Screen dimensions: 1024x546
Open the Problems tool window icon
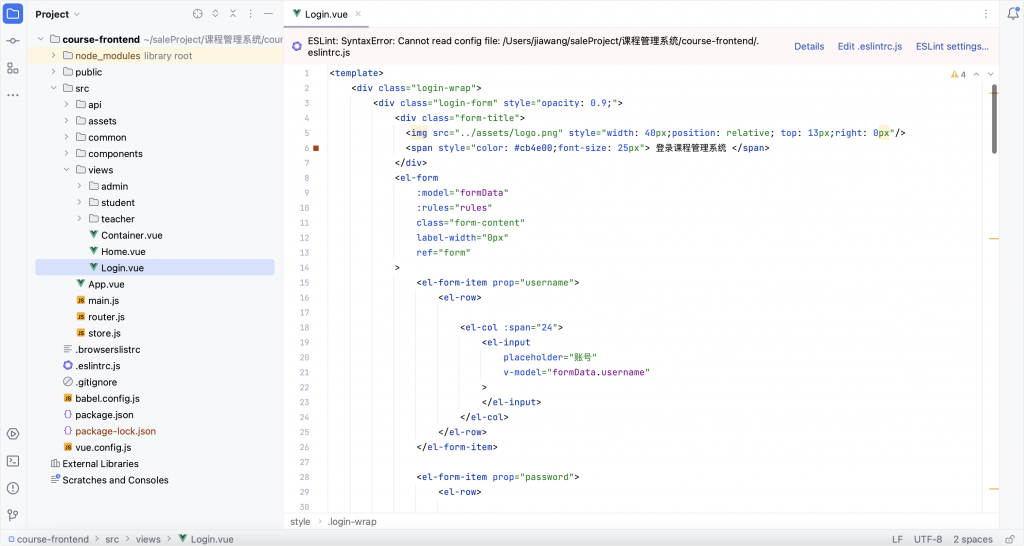pyautogui.click(x=13, y=488)
